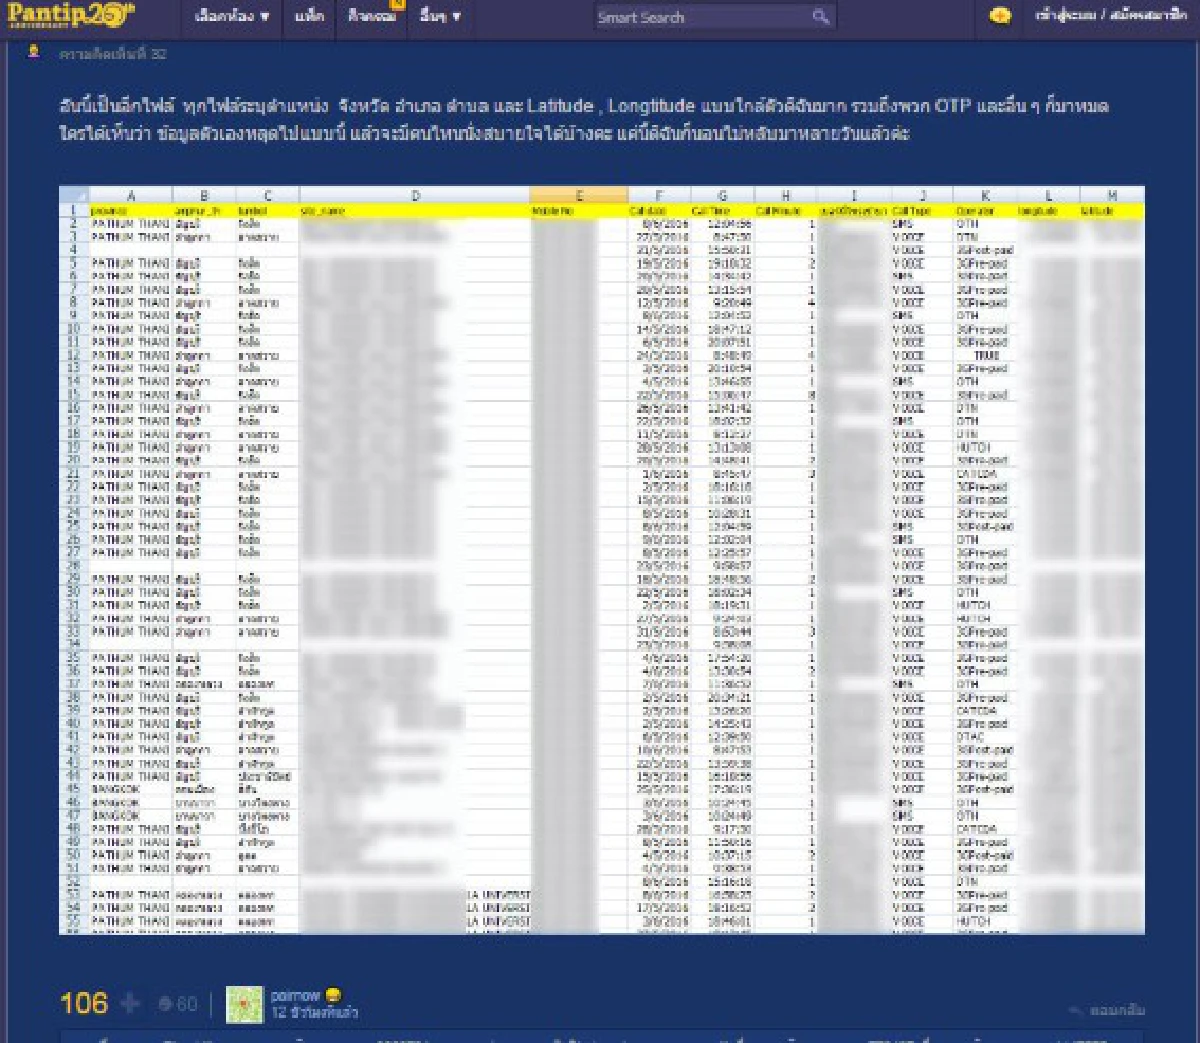The height and width of the screenshot is (1043, 1200).
Task: Open the เลือกห้อง dropdown menu
Action: tap(232, 16)
